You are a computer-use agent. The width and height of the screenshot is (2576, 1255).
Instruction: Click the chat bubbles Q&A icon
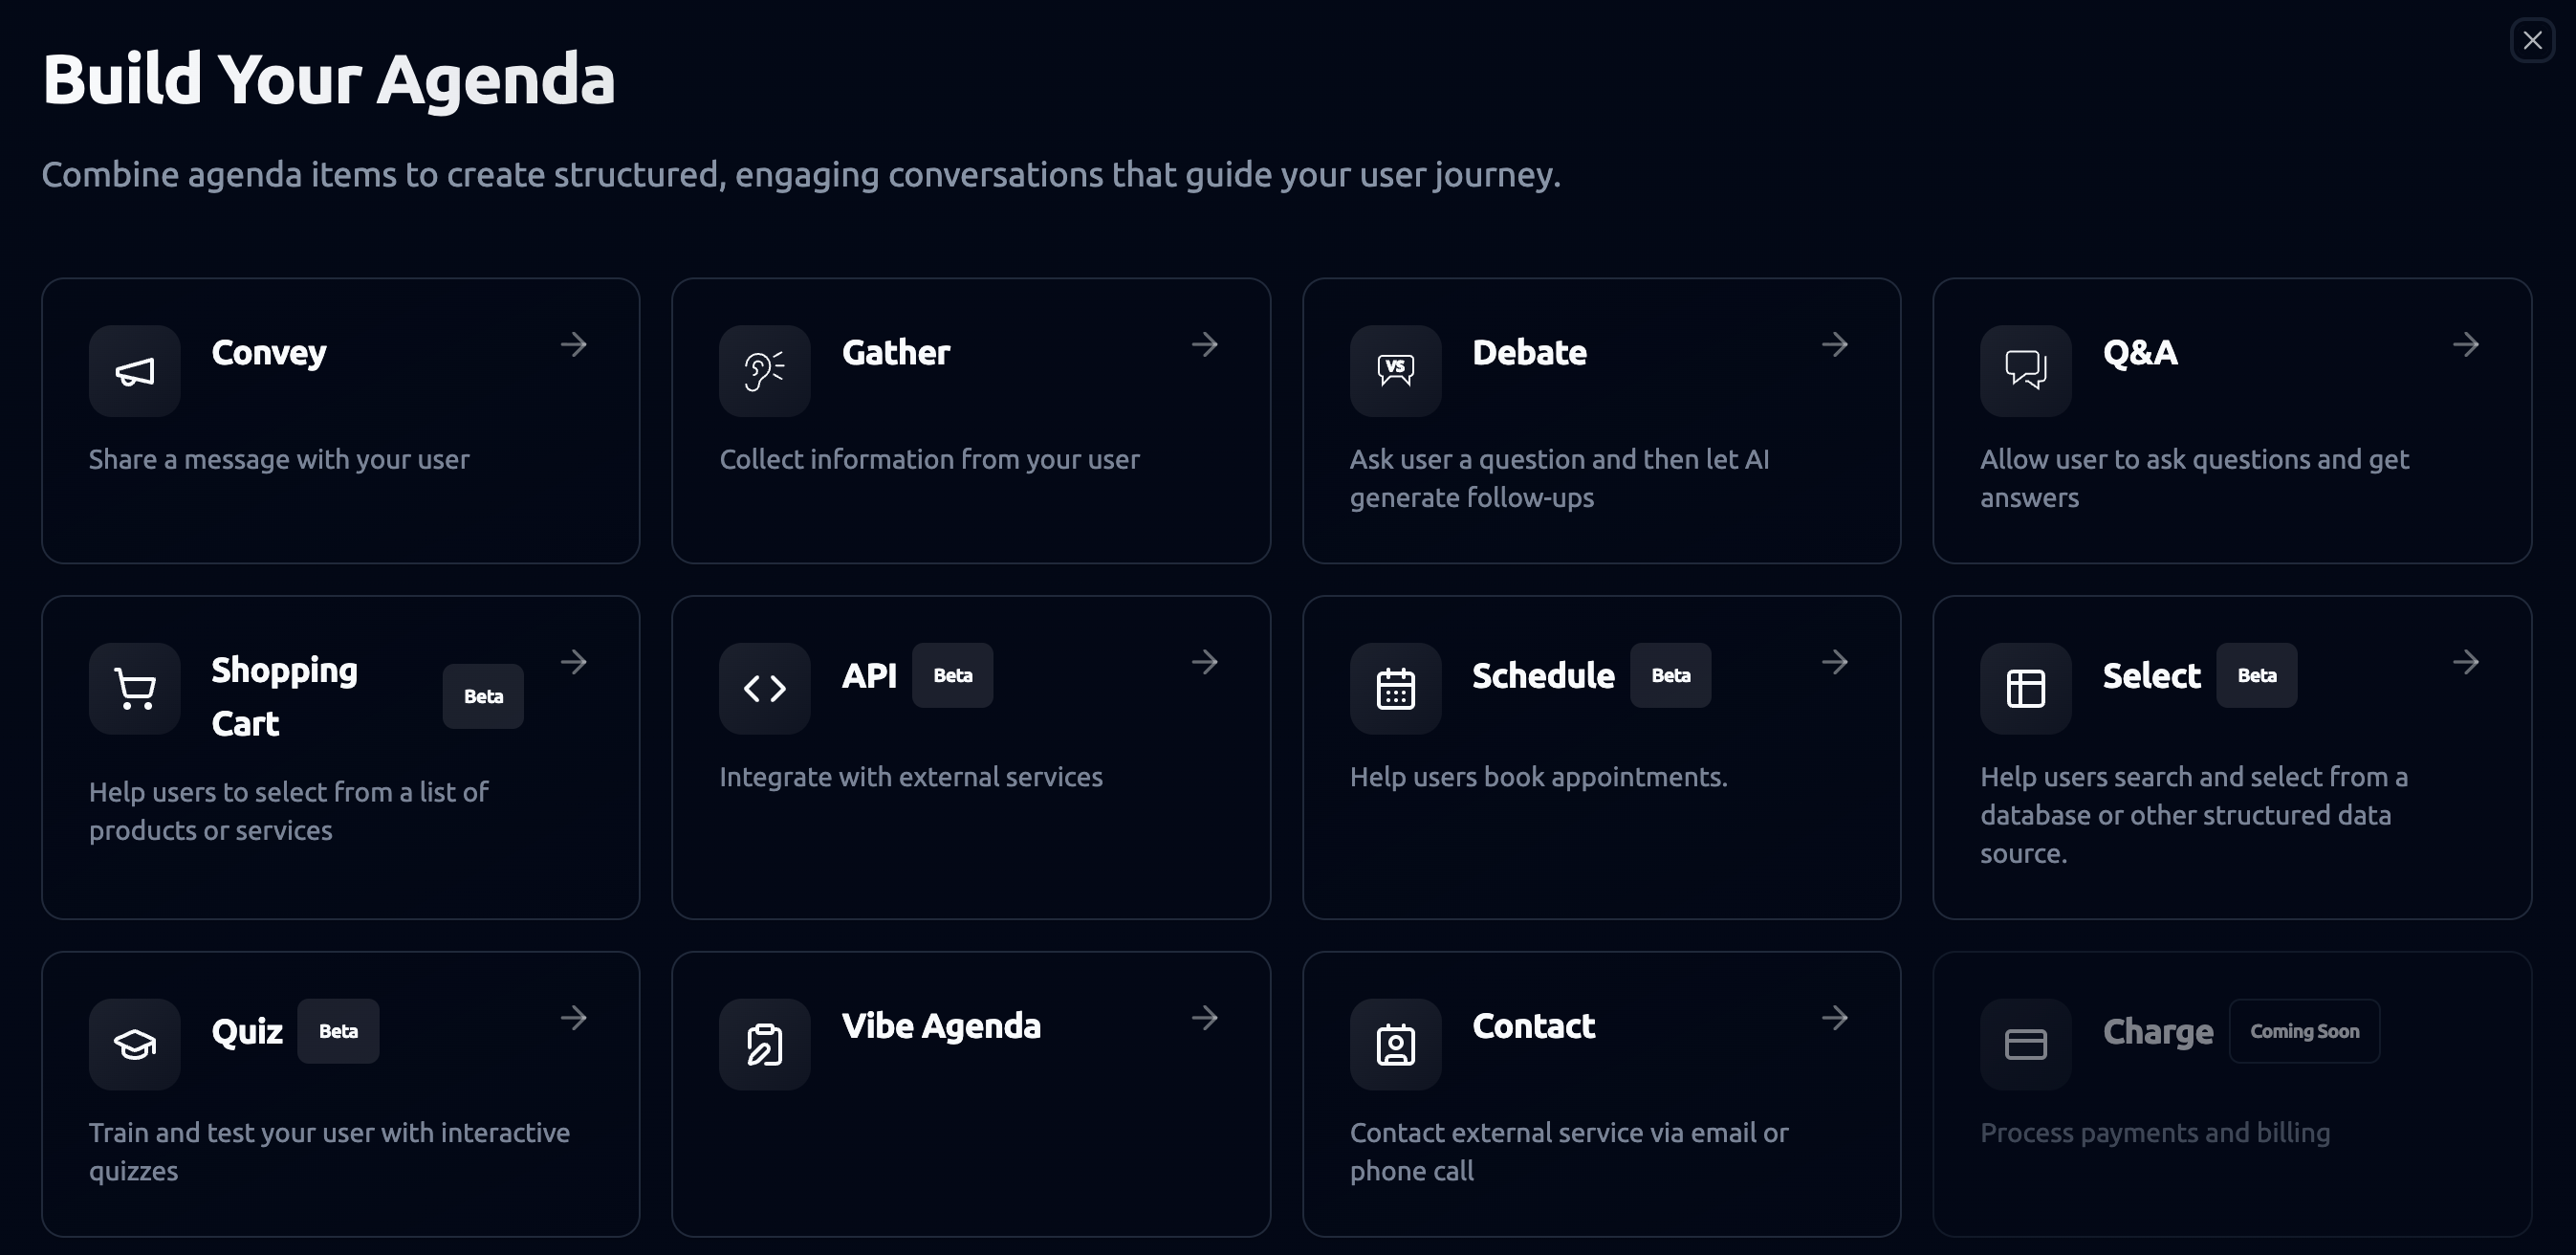point(2025,371)
